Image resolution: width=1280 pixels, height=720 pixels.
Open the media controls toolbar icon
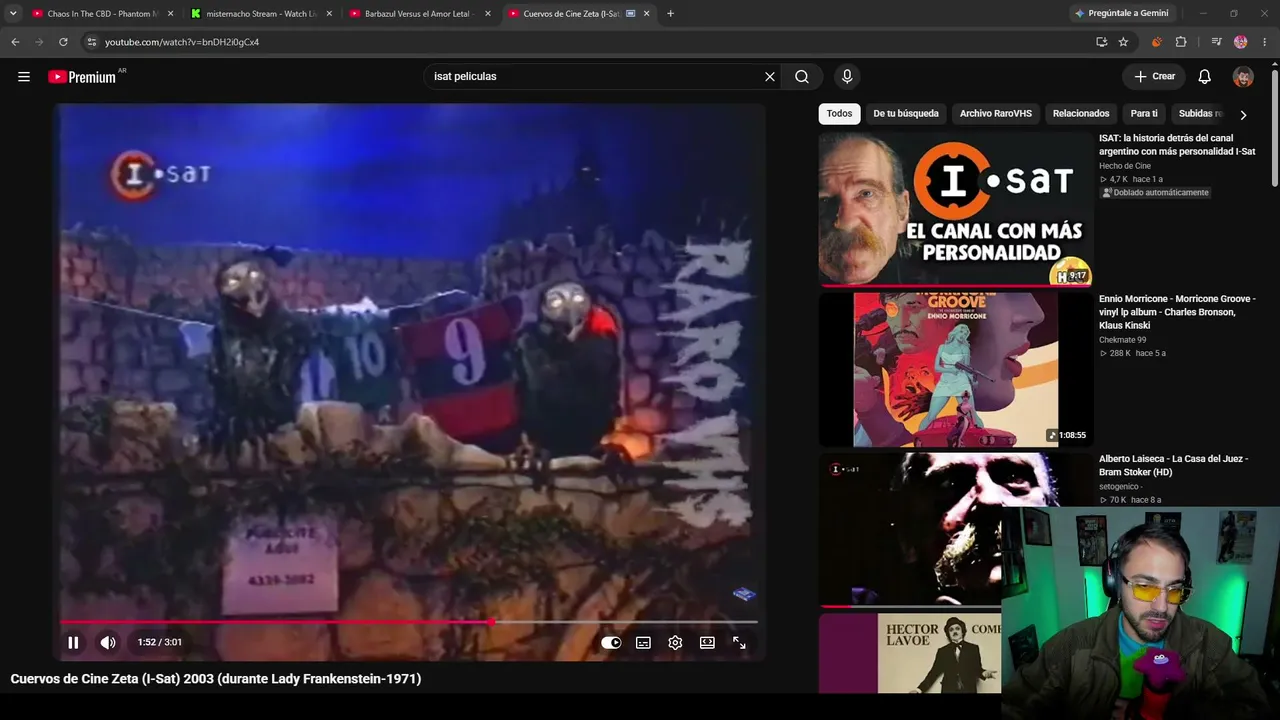tap(1216, 42)
